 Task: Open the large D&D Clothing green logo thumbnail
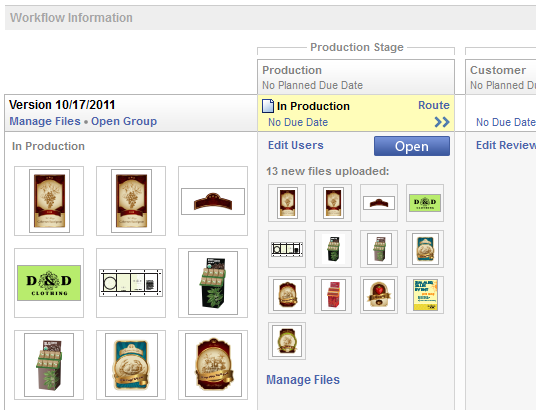(49, 283)
